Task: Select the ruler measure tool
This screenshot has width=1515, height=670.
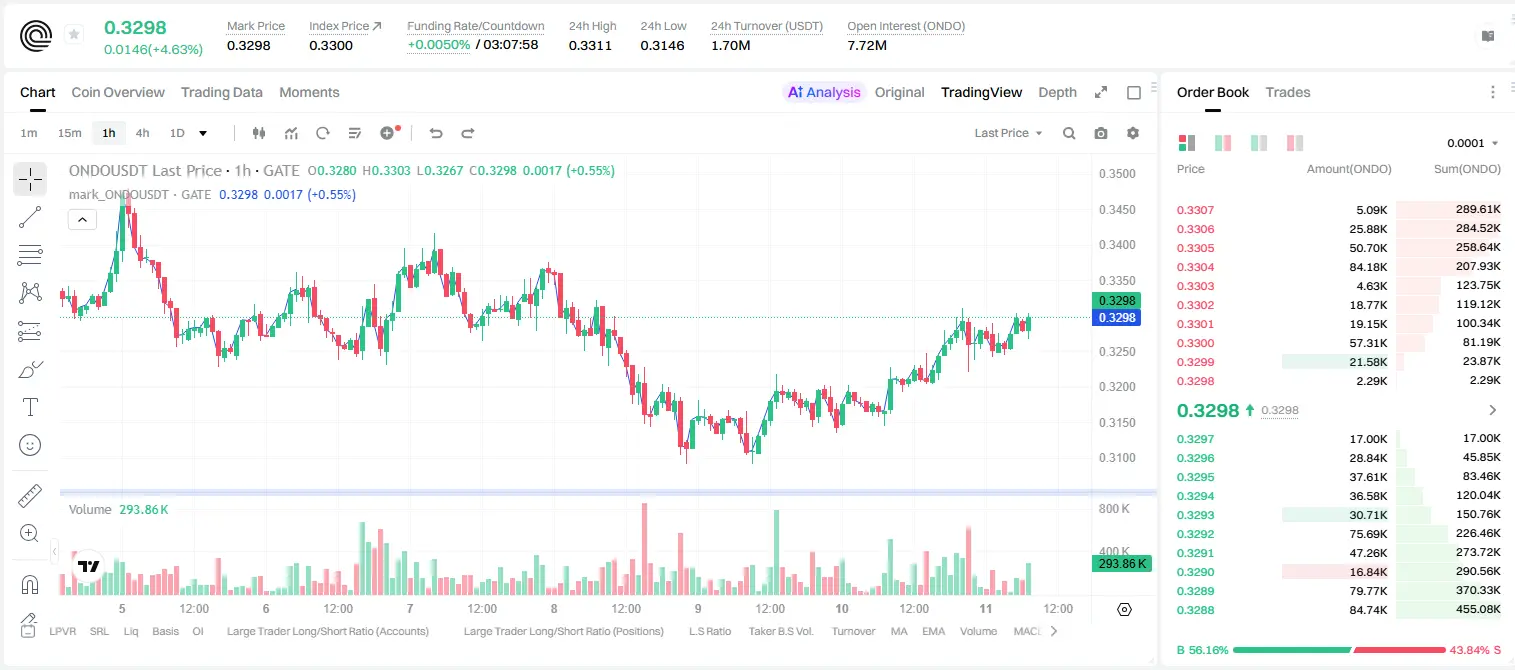Action: (30, 496)
